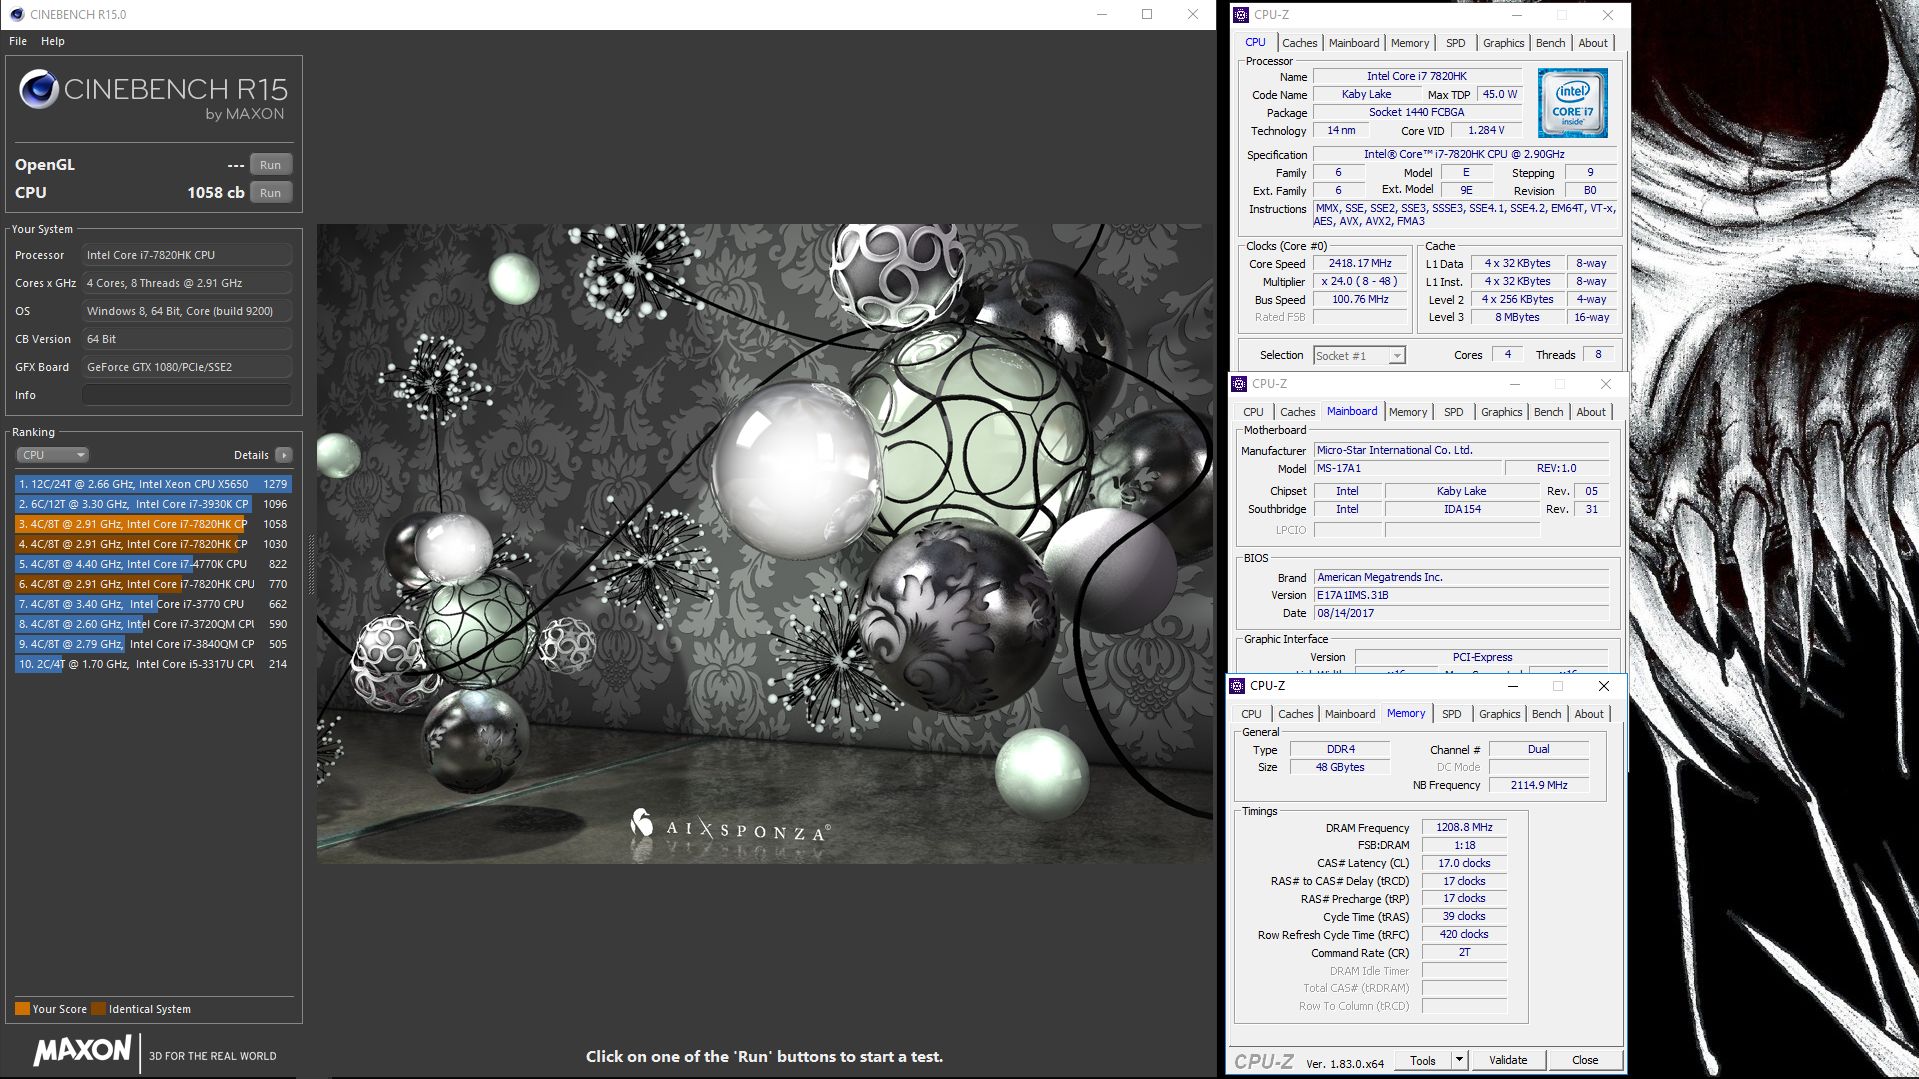Click the DRAM Frequency value 1208.8 MHz
This screenshot has height=1079, width=1919.
coord(1464,827)
